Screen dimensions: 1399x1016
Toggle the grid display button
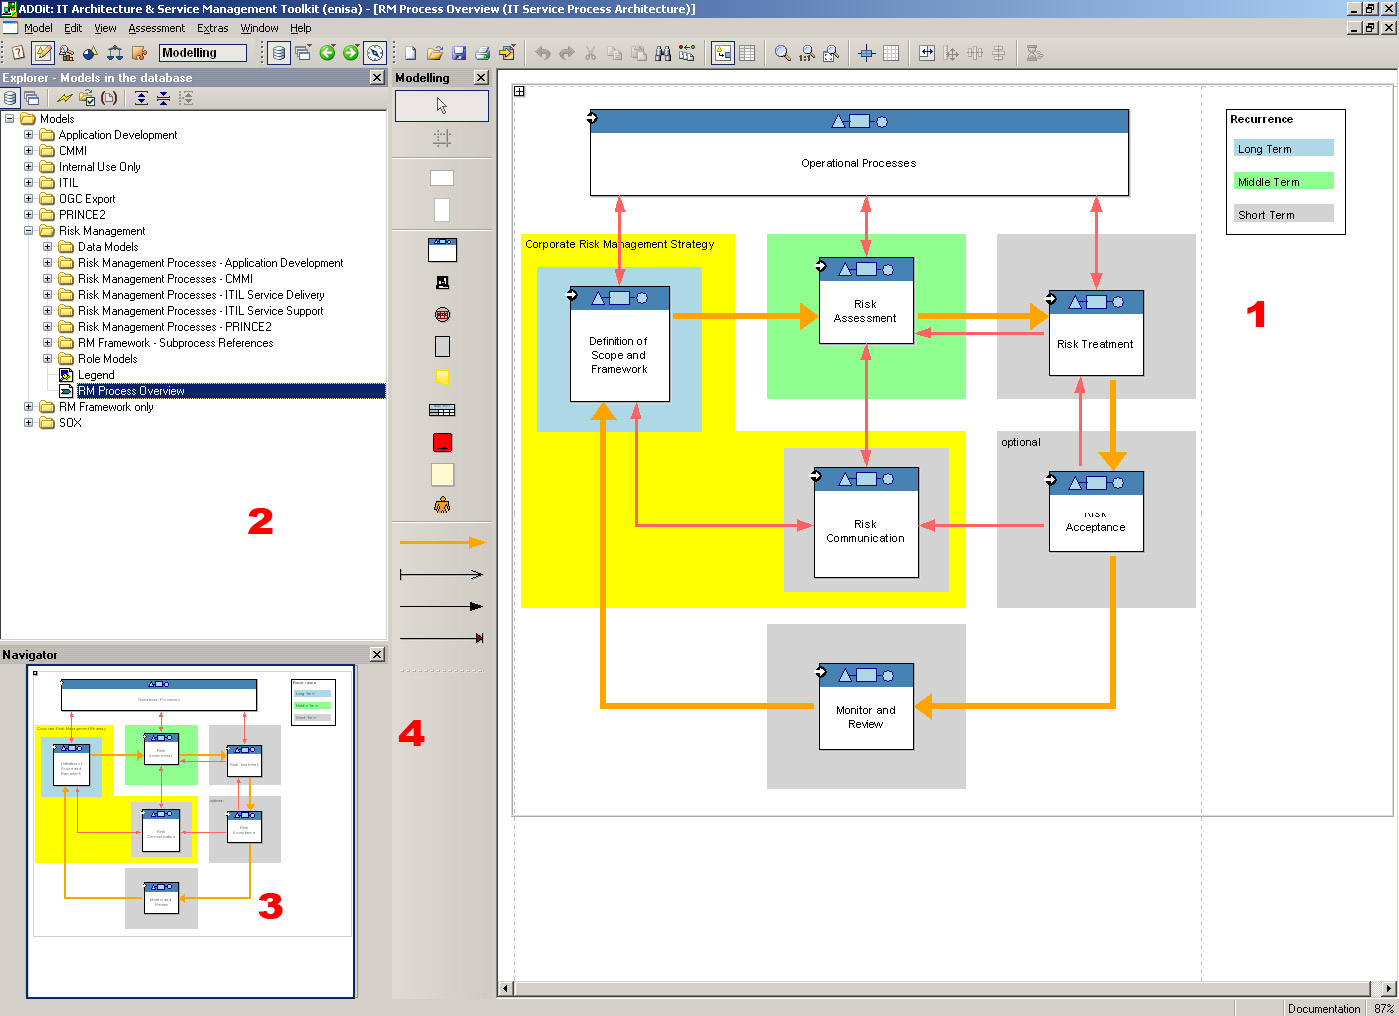click(891, 53)
